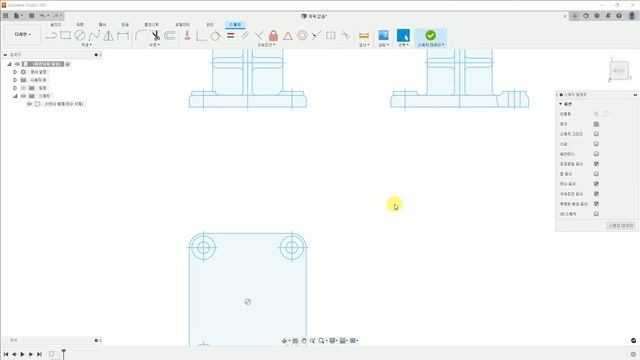Image resolution: width=640 pixels, height=360 pixels.
Task: Open the Data Panel grid icon
Action: [6, 16]
